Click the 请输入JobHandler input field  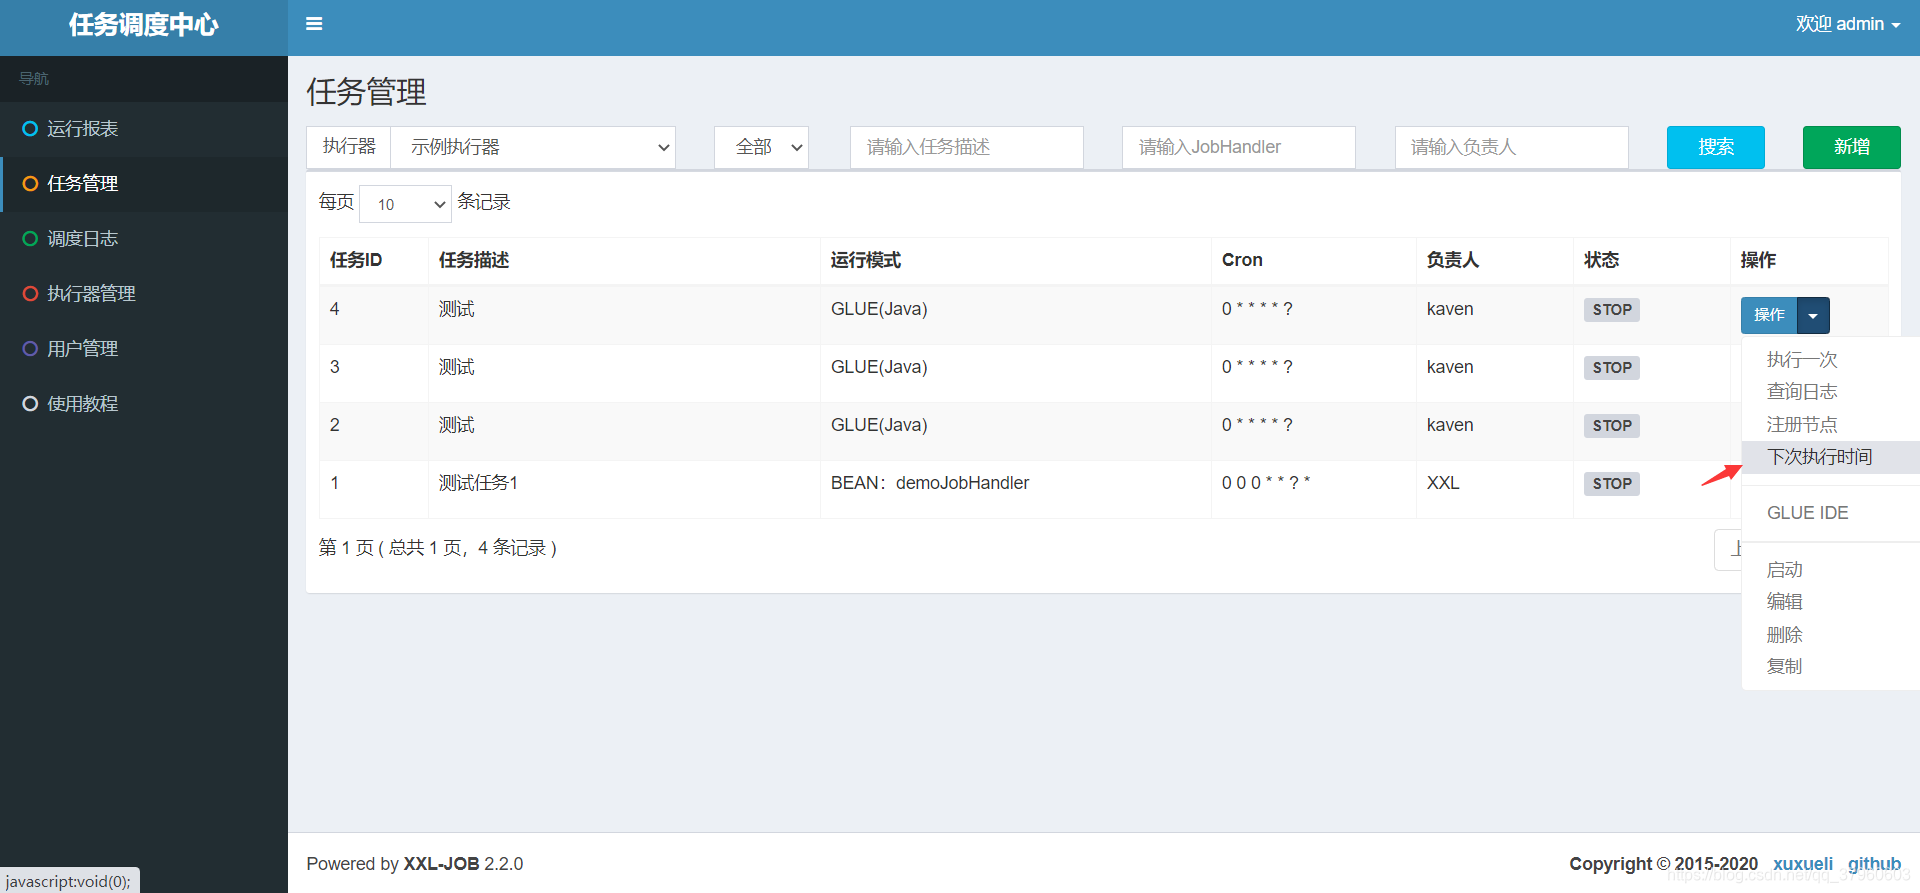pyautogui.click(x=1239, y=147)
